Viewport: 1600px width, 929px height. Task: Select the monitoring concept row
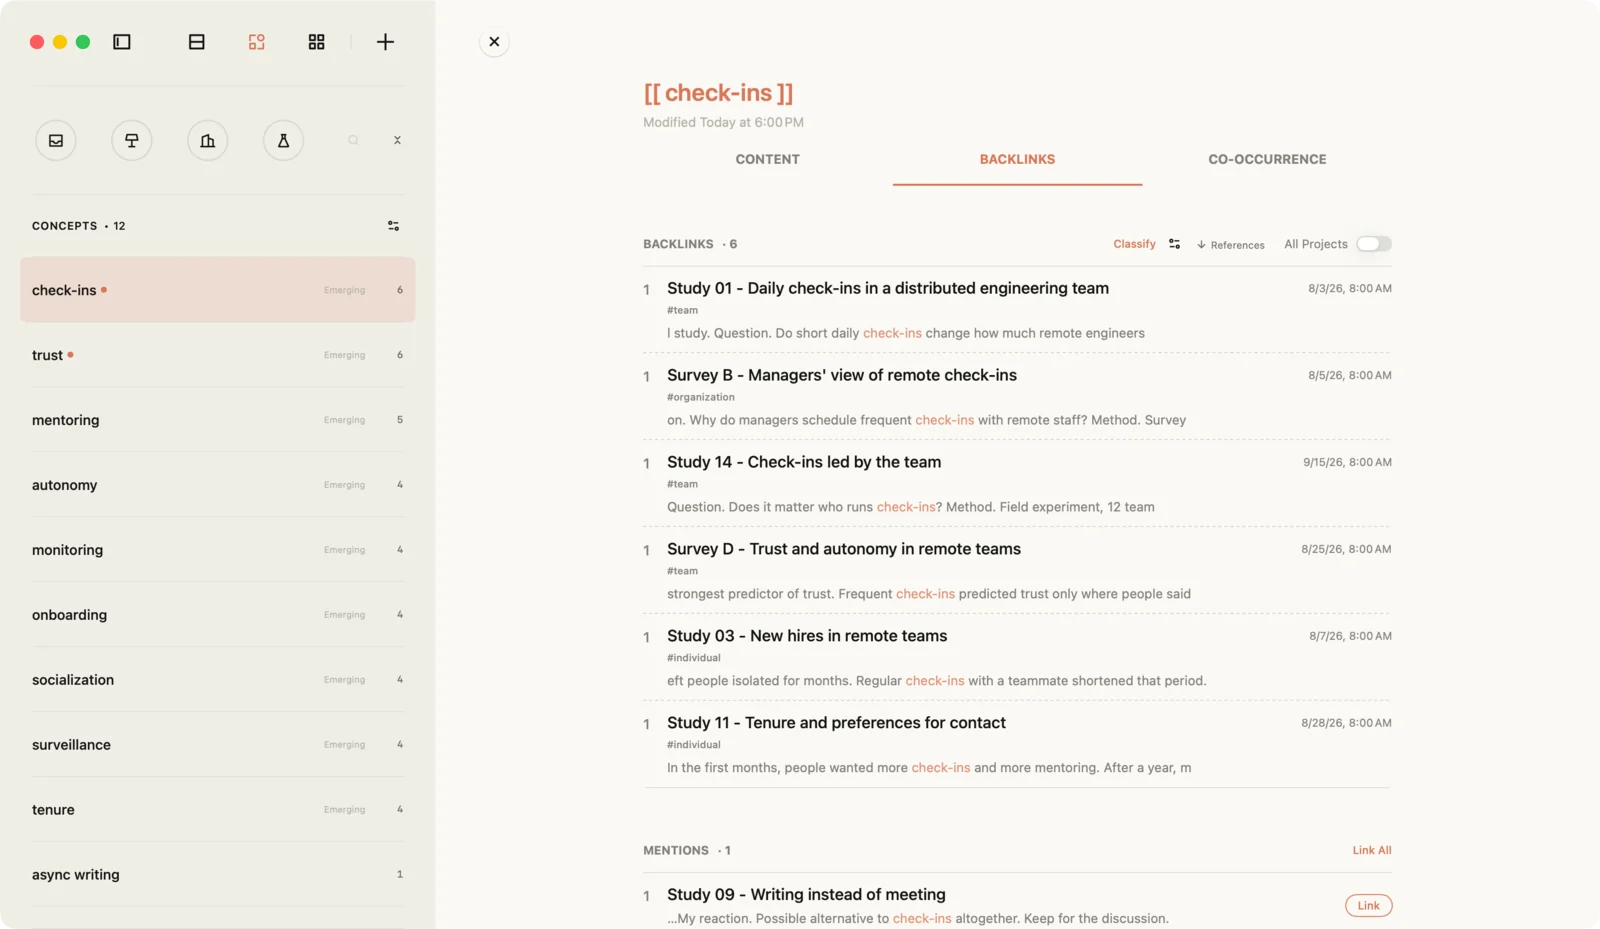click(x=217, y=550)
